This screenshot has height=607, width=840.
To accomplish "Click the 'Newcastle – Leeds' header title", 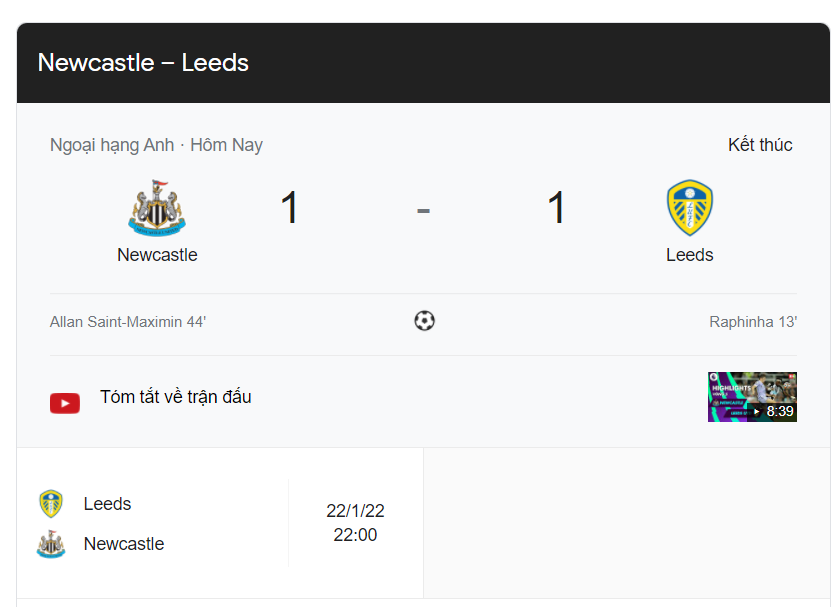I will pyautogui.click(x=143, y=63).
